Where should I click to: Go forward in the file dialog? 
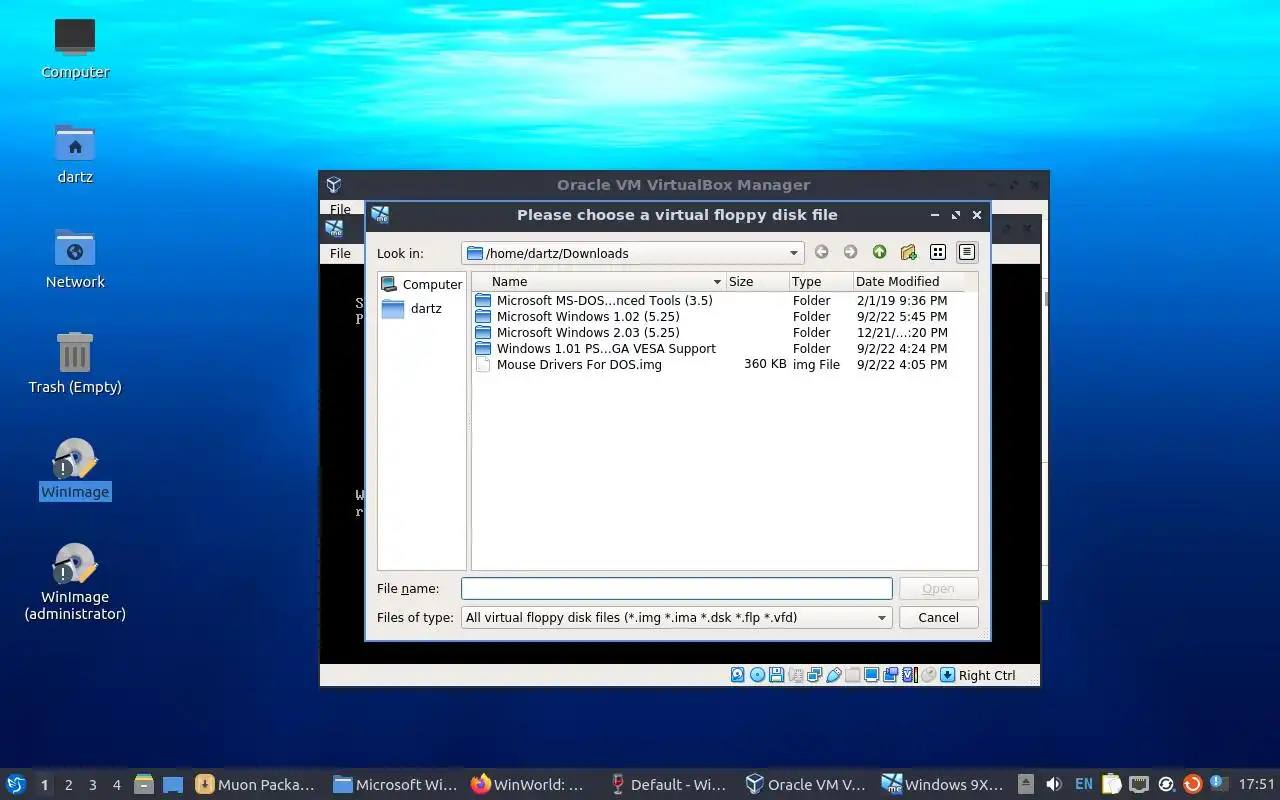pyautogui.click(x=850, y=253)
